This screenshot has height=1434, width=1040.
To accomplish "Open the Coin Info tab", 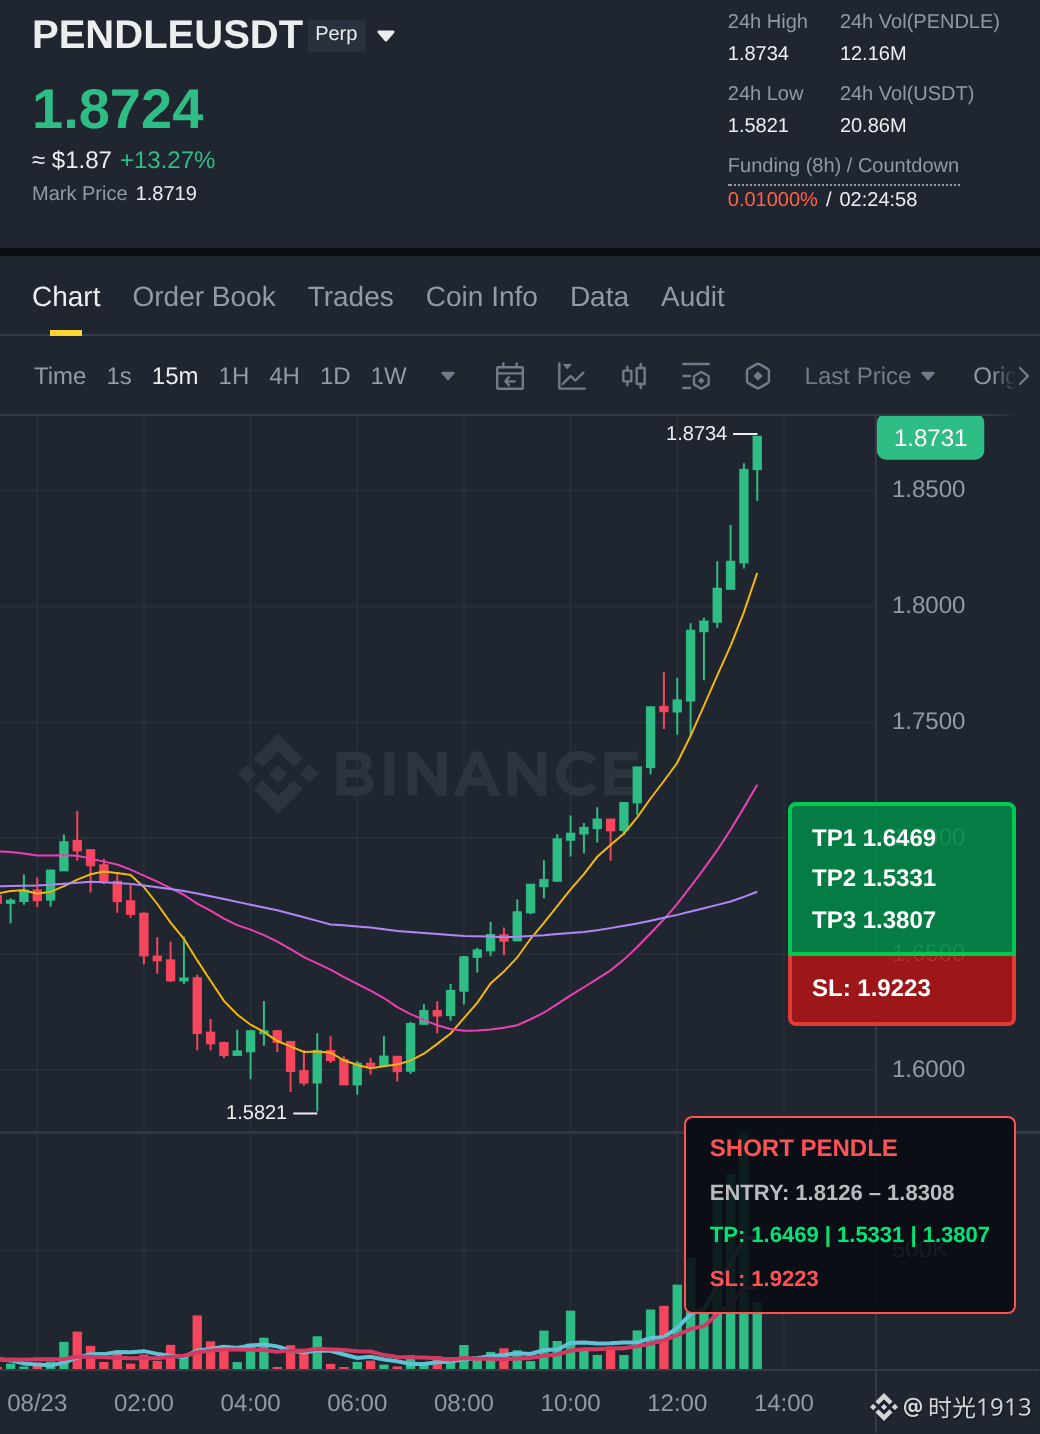I will (481, 297).
